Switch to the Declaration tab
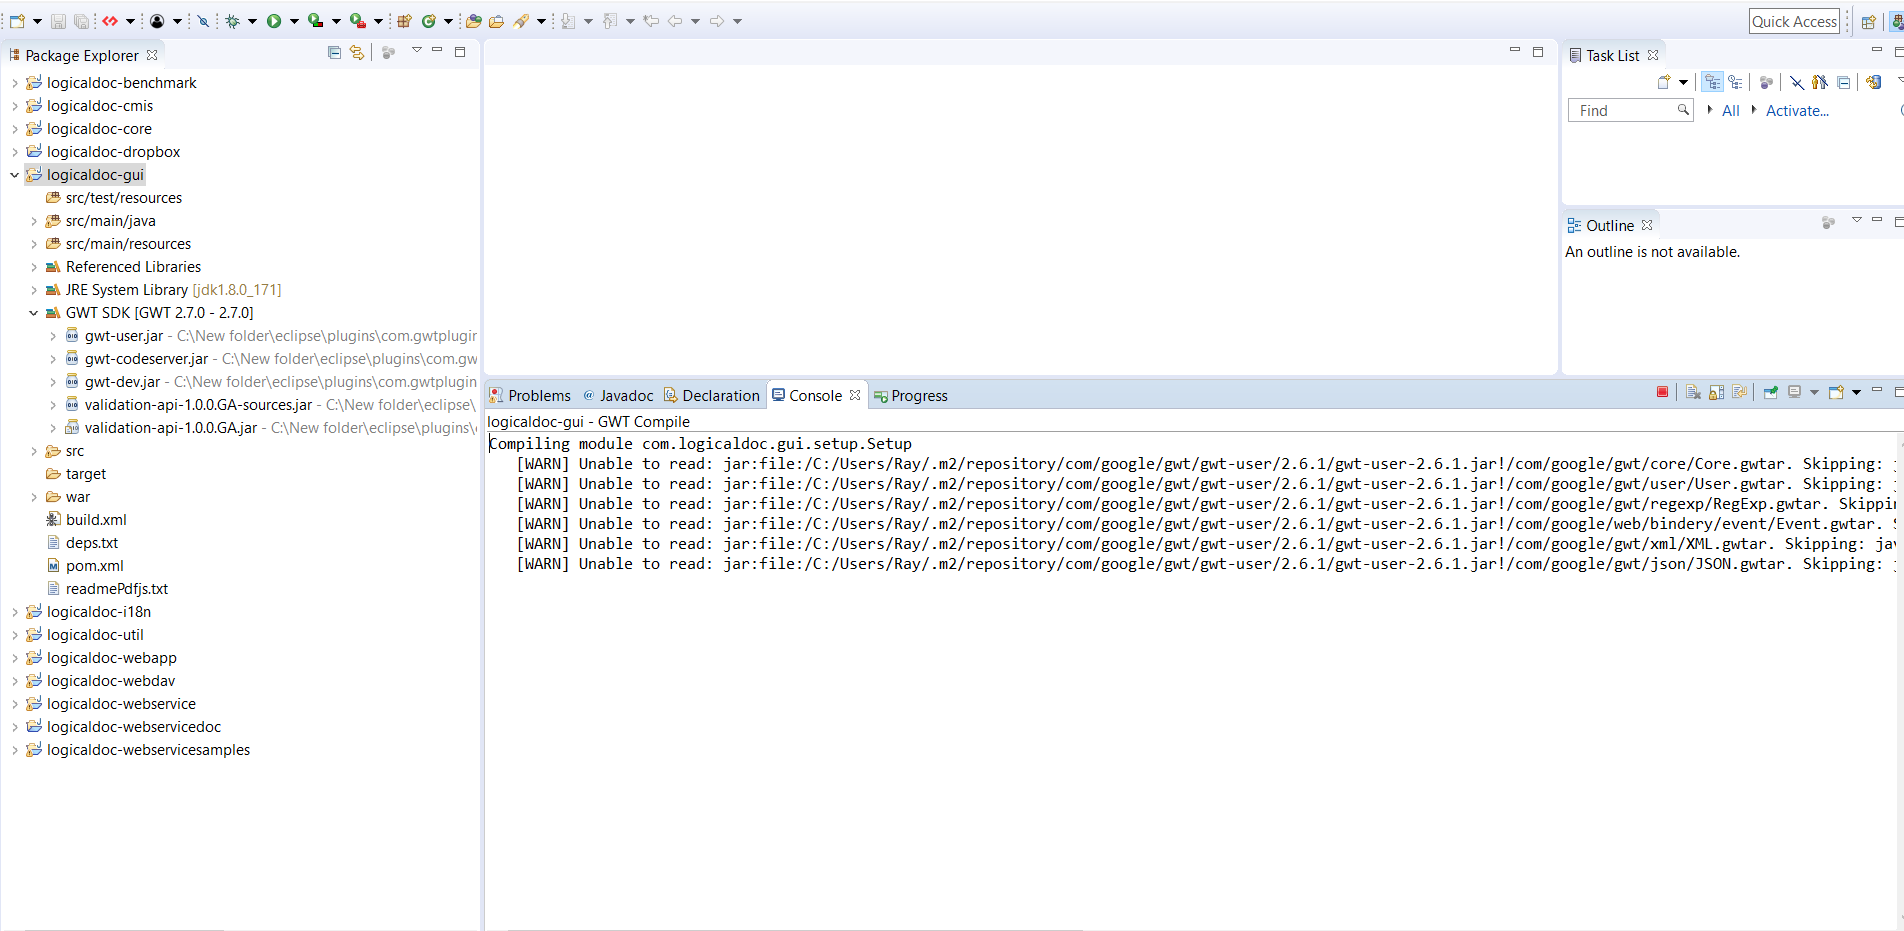This screenshot has width=1904, height=931. pos(712,395)
